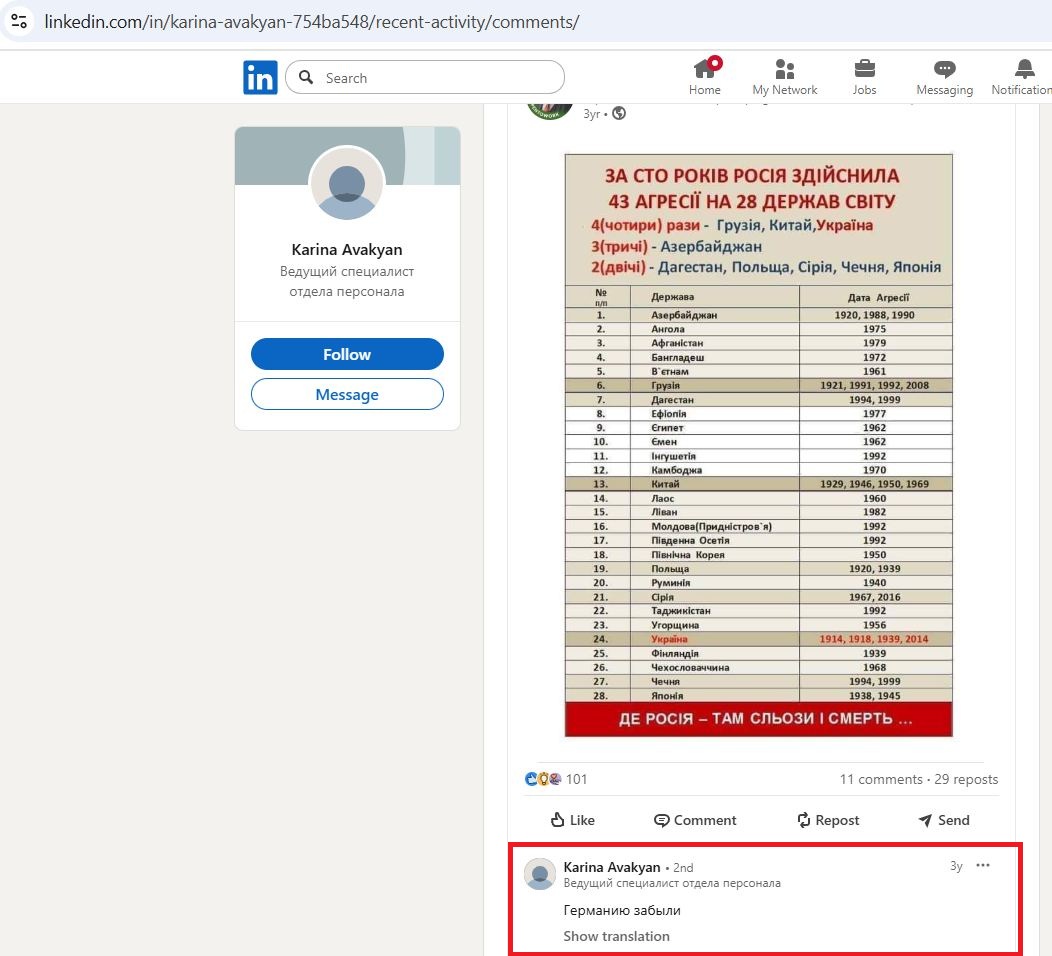Open the Home navigation icon
The width and height of the screenshot is (1052, 956).
click(x=705, y=70)
